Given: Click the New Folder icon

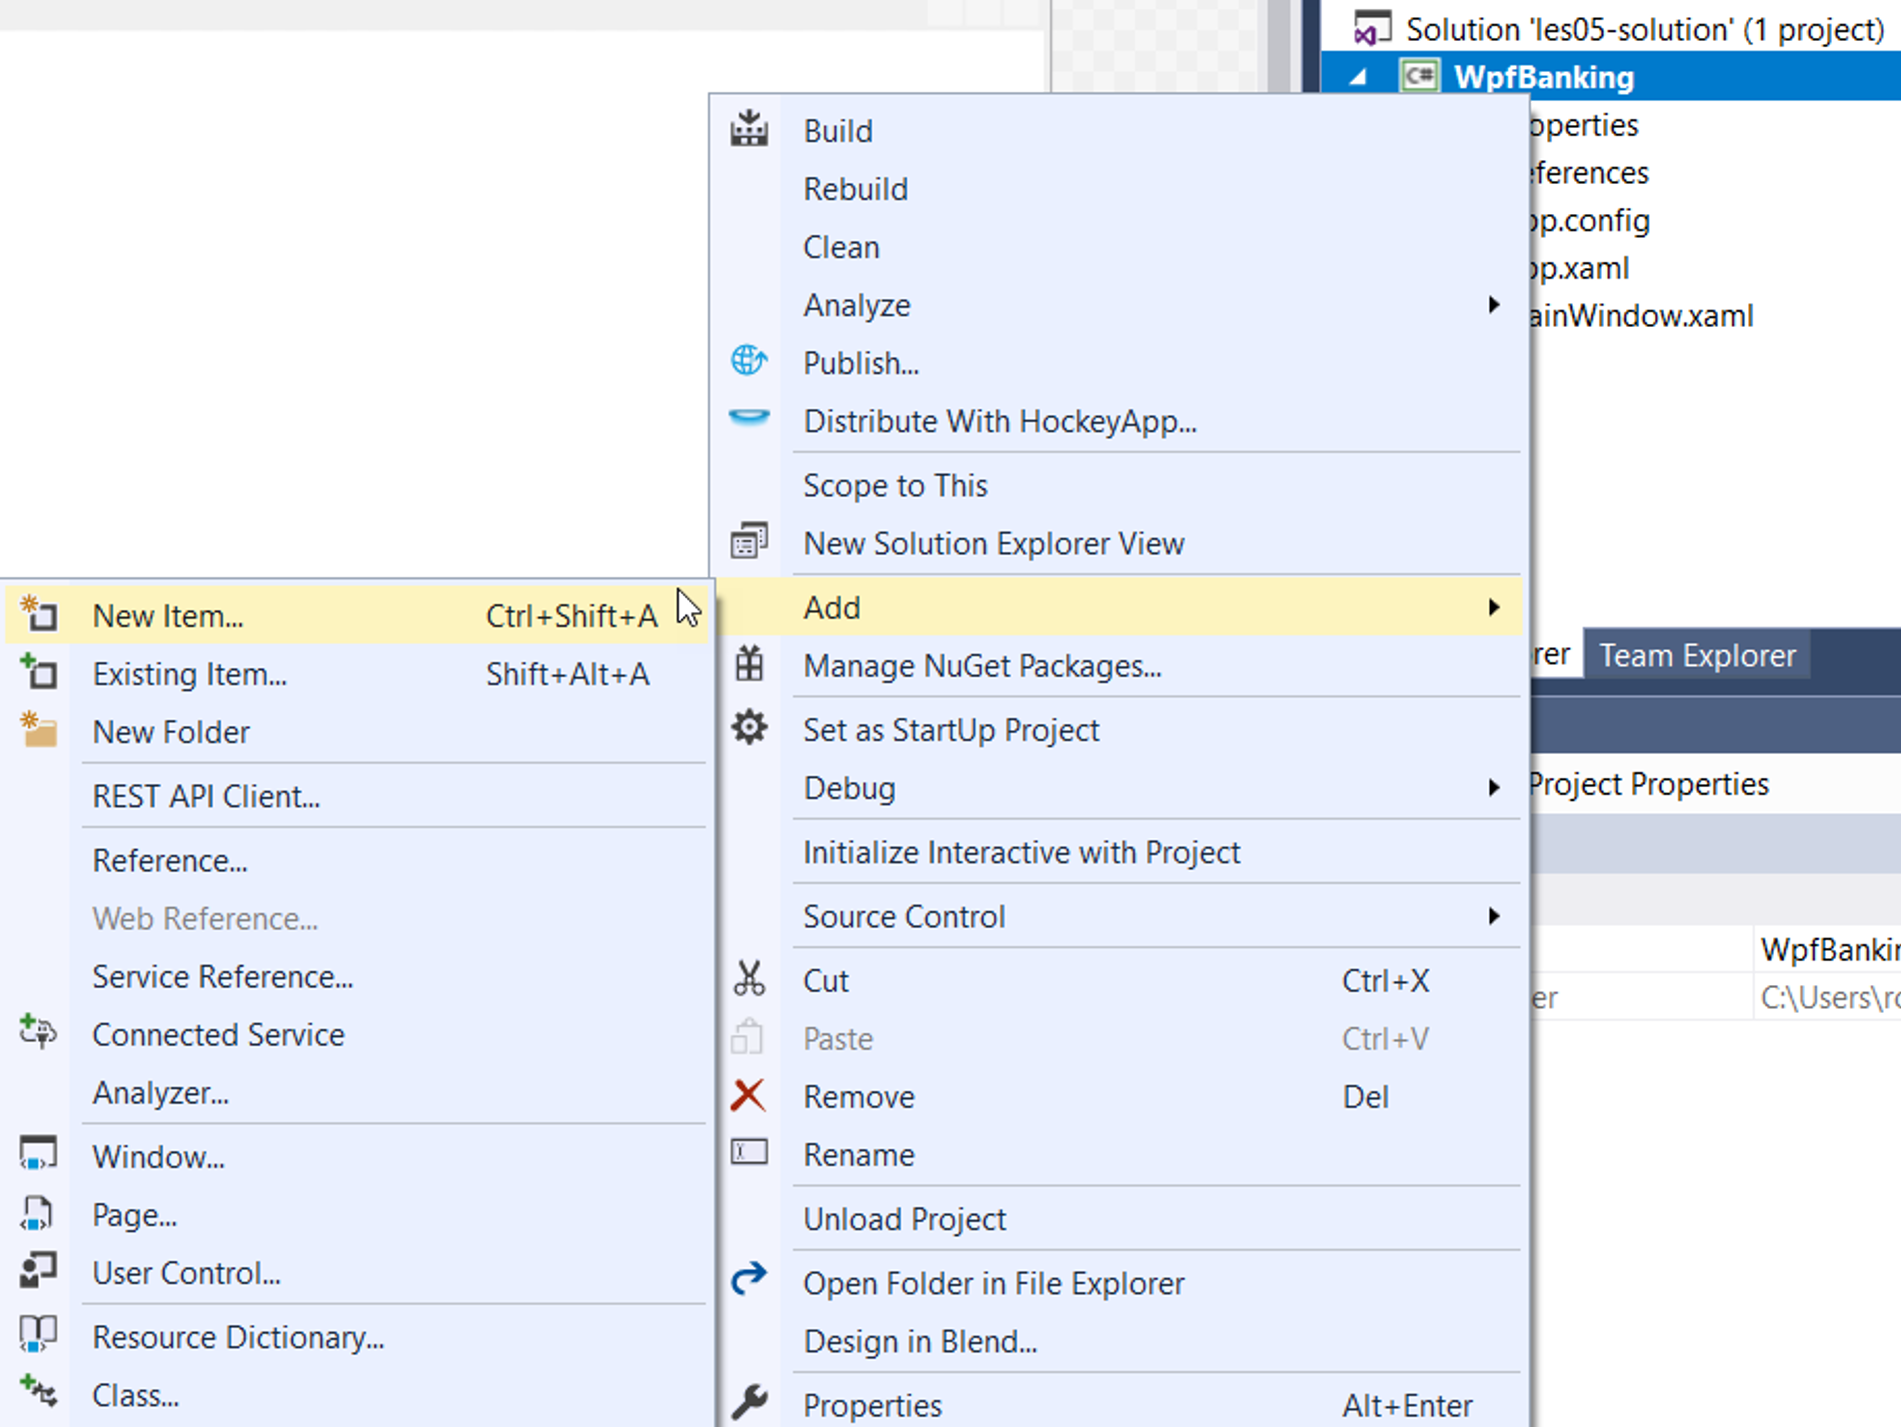Looking at the screenshot, I should tap(39, 731).
